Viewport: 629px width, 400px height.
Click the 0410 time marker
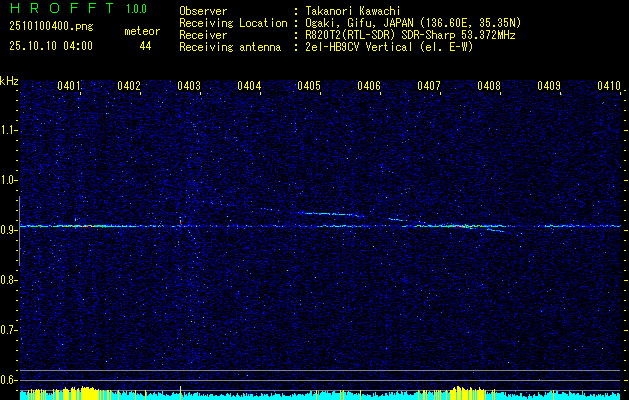(x=609, y=85)
